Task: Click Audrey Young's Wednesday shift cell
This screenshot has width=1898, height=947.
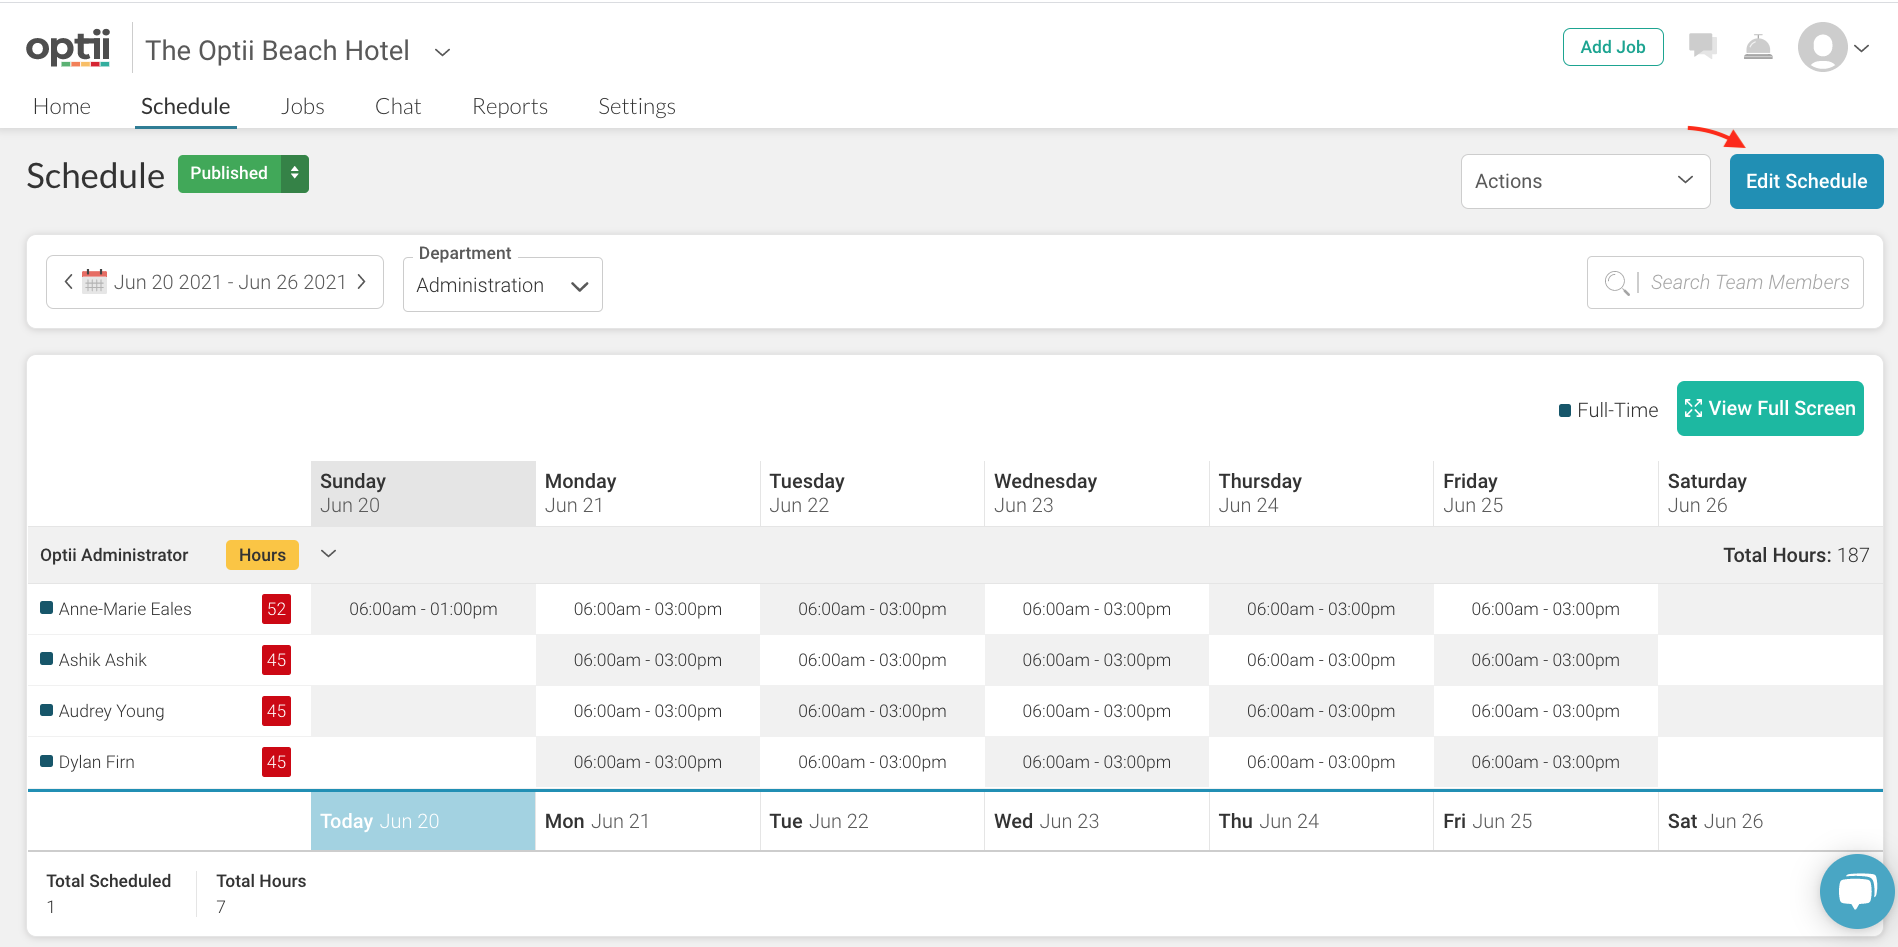Action: coord(1097,711)
